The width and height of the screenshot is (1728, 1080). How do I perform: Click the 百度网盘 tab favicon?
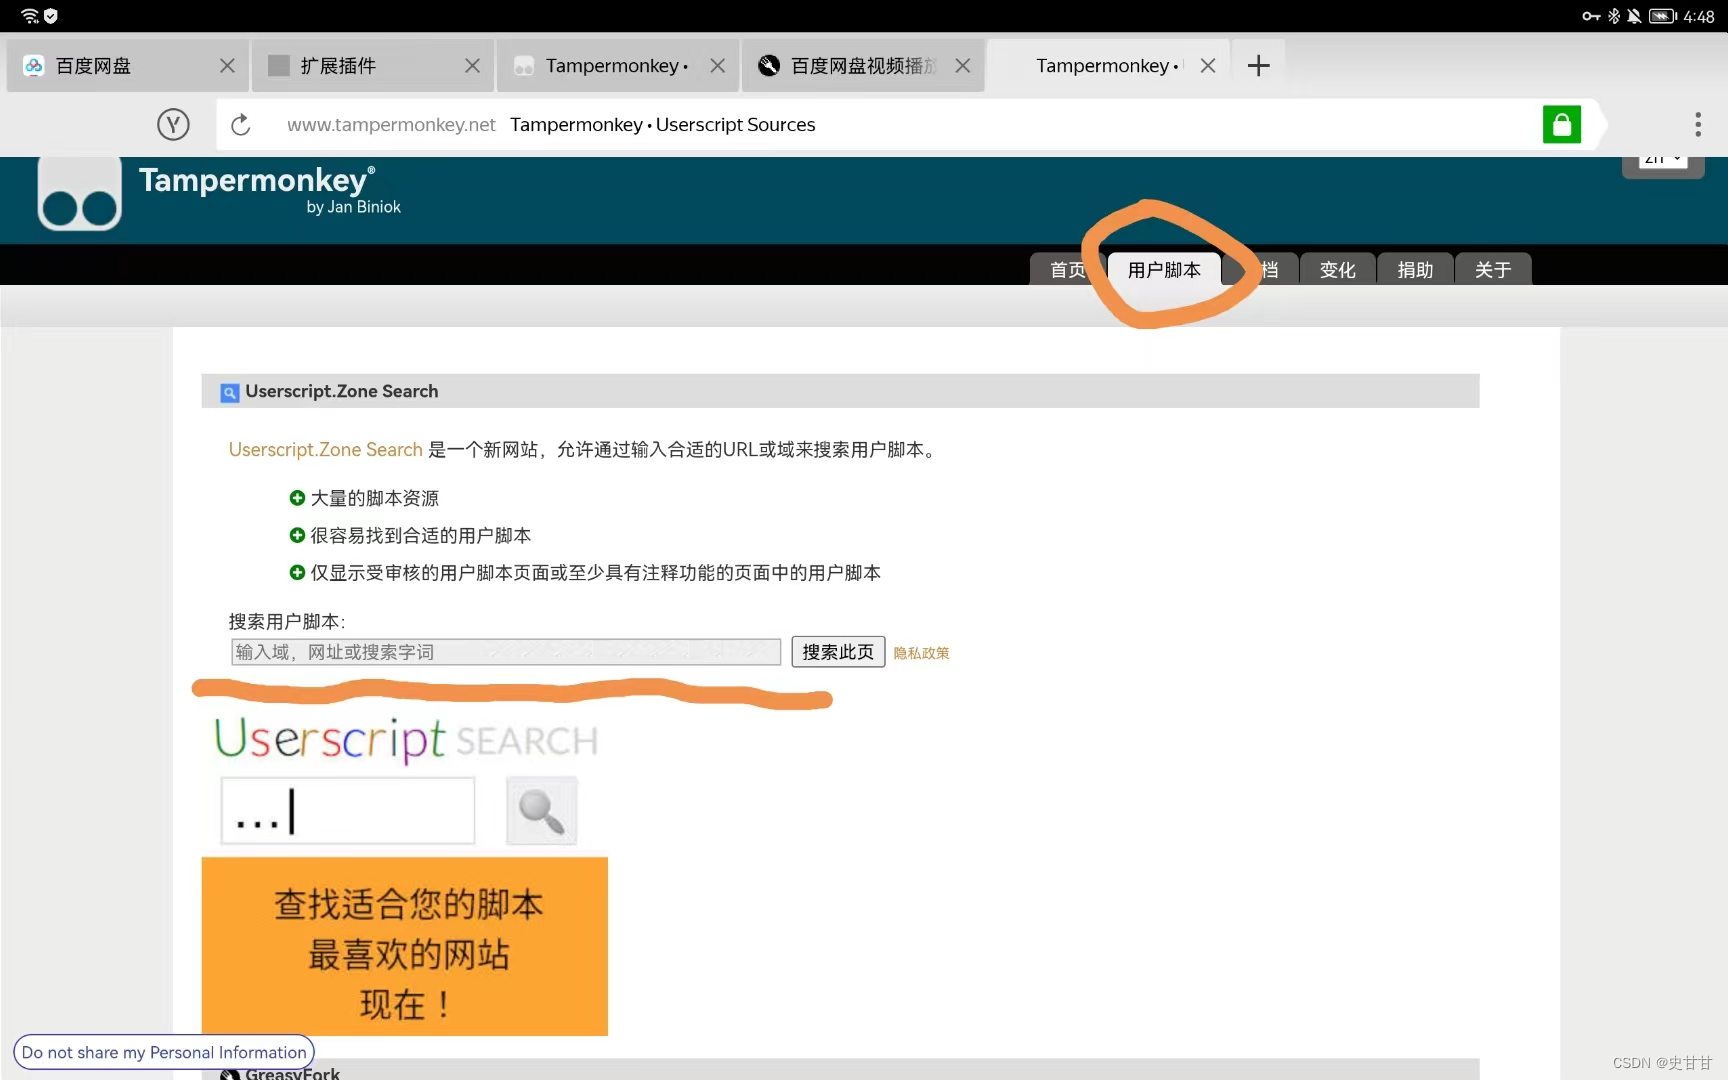click(34, 66)
